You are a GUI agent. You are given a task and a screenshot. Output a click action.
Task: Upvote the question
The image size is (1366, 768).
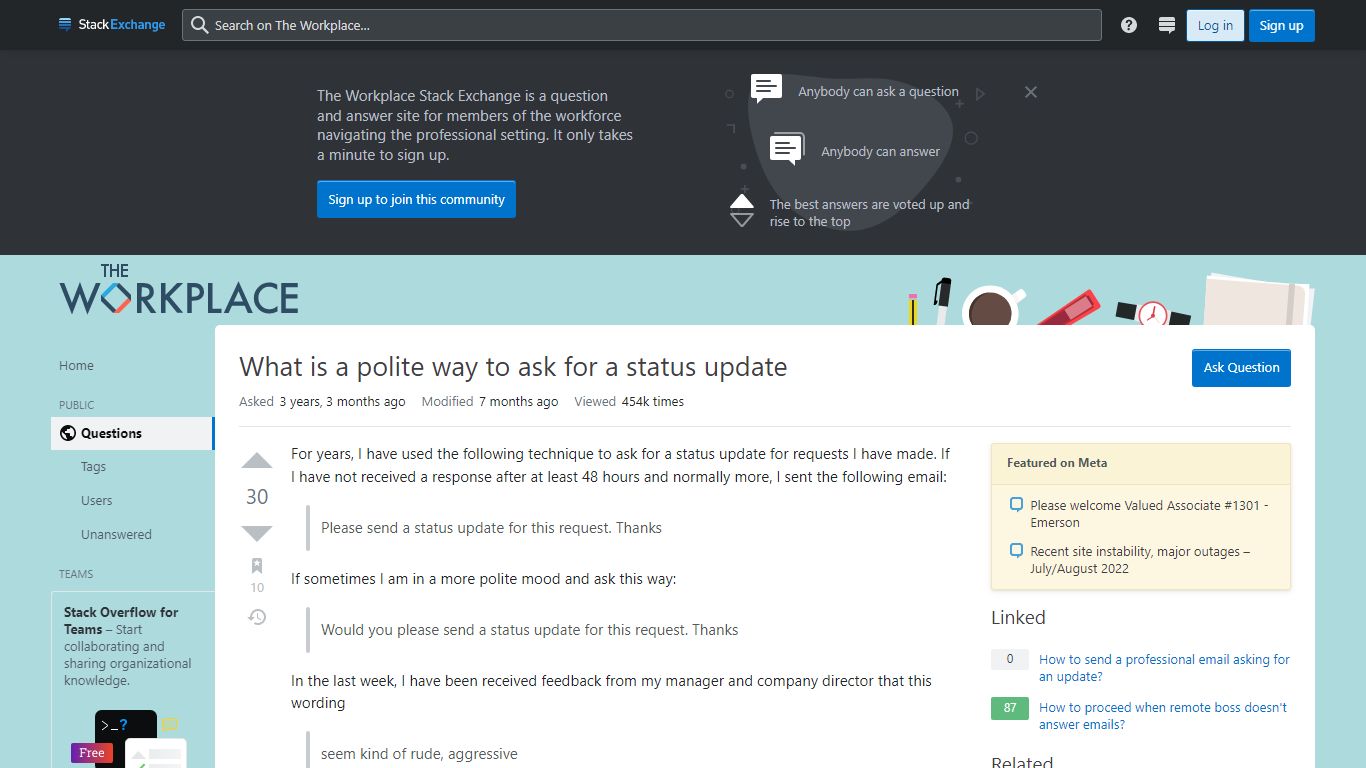coord(257,461)
